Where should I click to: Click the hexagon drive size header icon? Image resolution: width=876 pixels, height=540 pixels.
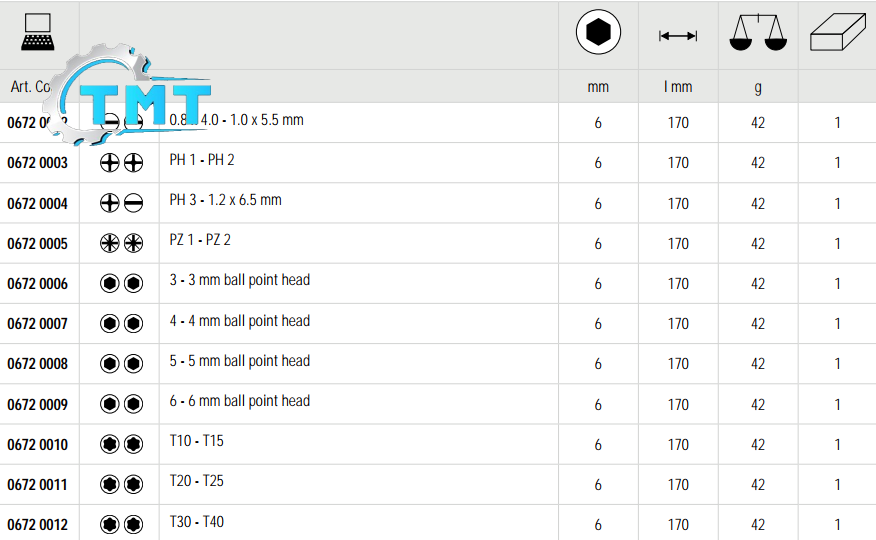point(598,35)
